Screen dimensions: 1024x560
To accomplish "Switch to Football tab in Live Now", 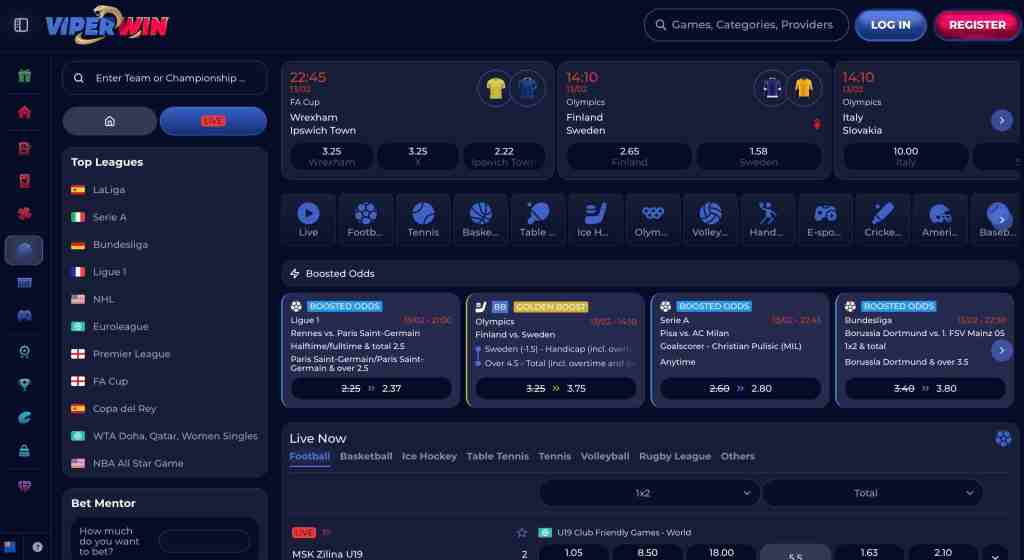I will click(310, 456).
